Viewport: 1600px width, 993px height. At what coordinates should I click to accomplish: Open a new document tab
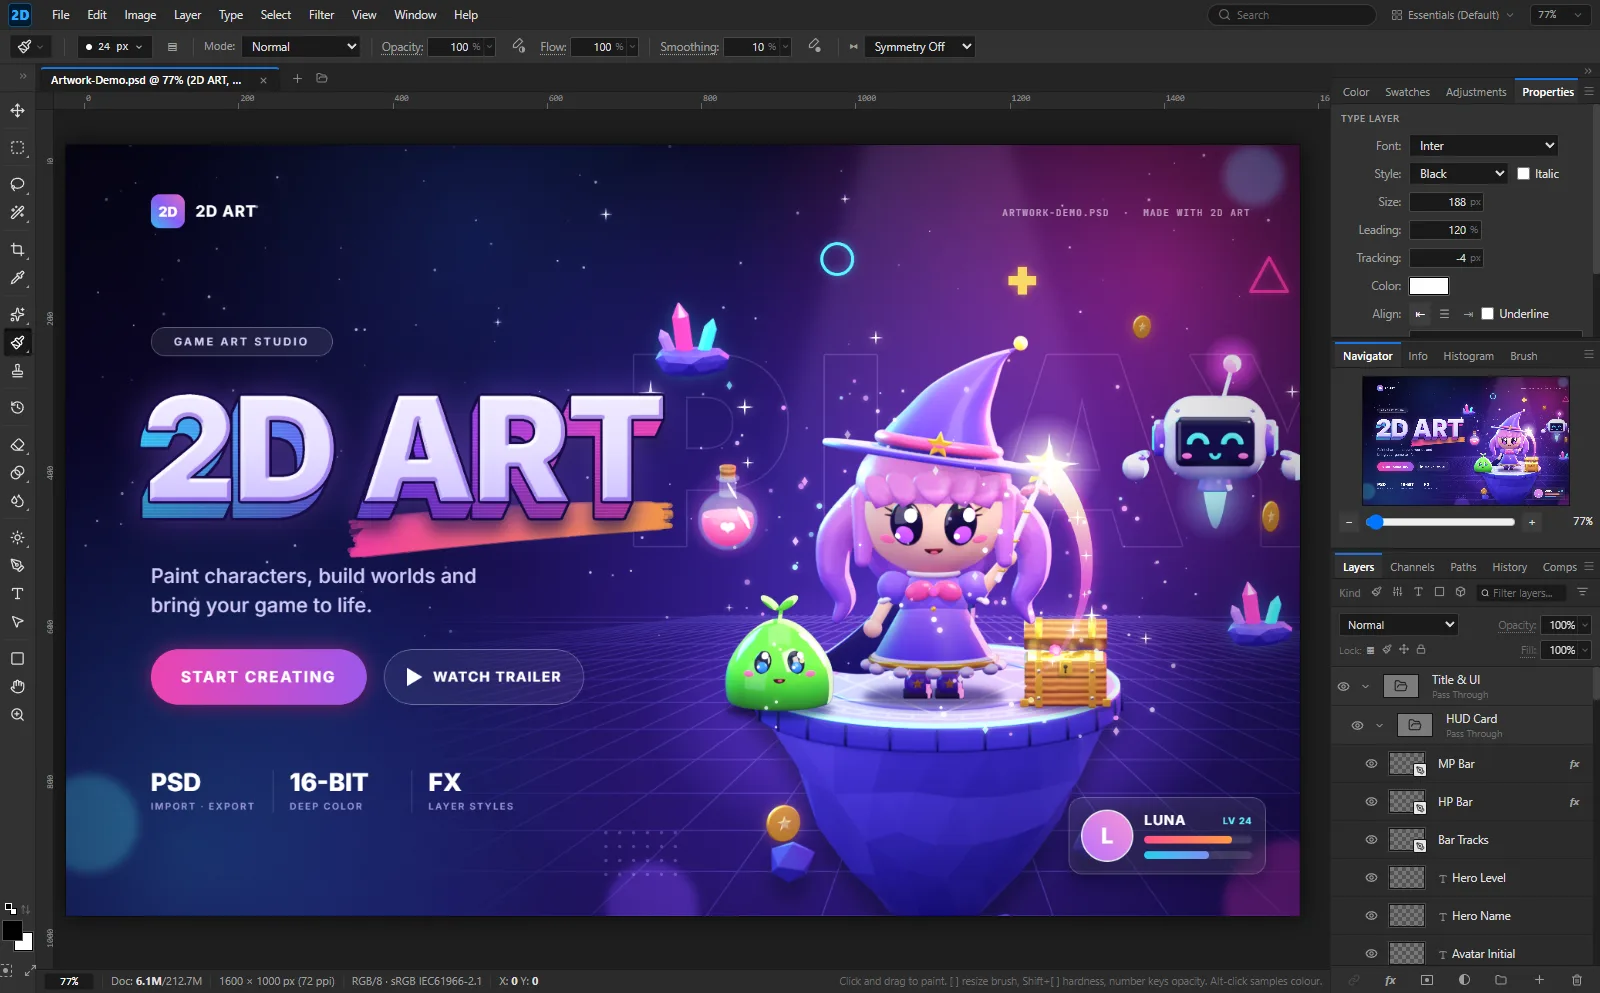297,79
